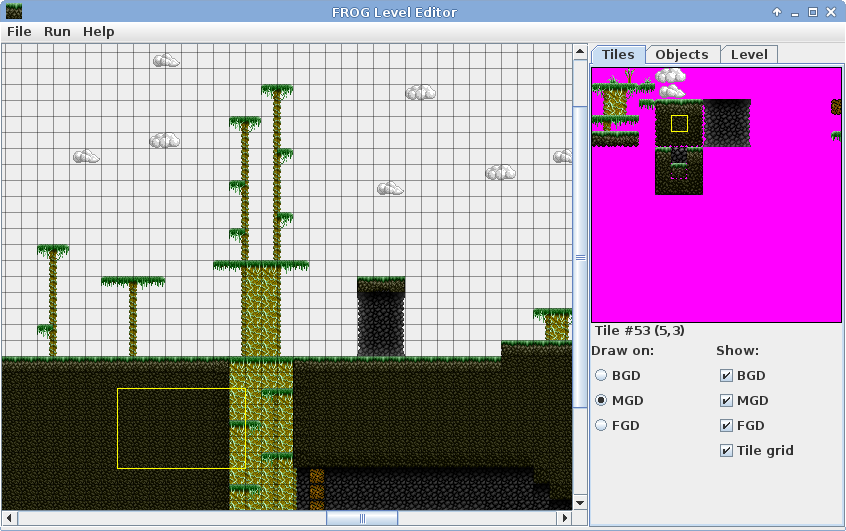The width and height of the screenshot is (846, 531).
Task: Click the 'Draw on:' label
Action: pos(622,351)
